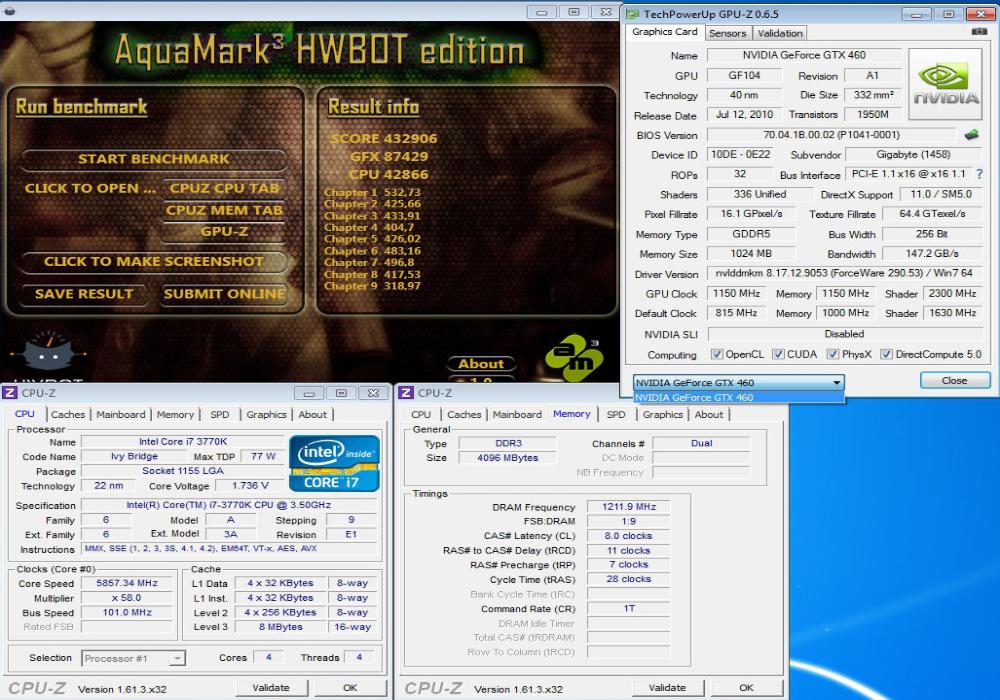
Task: Click Memory Type value GDDR5
Action: point(751,234)
